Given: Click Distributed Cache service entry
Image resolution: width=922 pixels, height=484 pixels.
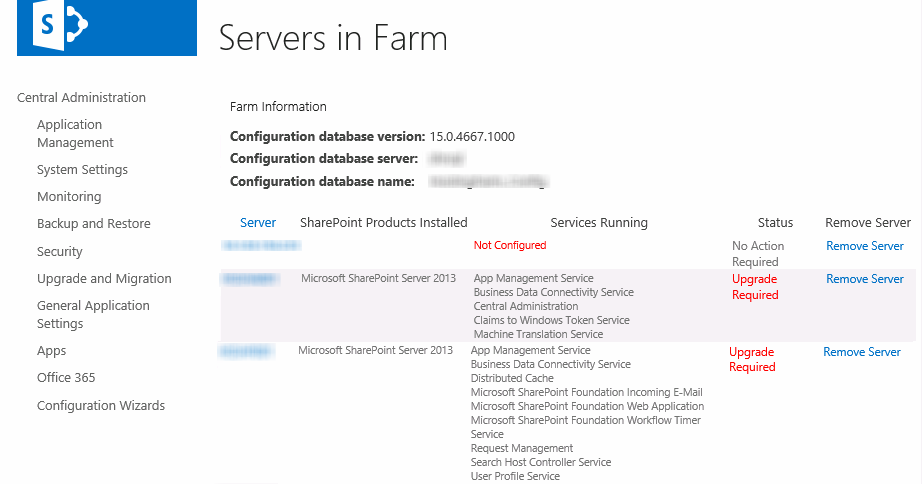Looking at the screenshot, I should point(512,378).
